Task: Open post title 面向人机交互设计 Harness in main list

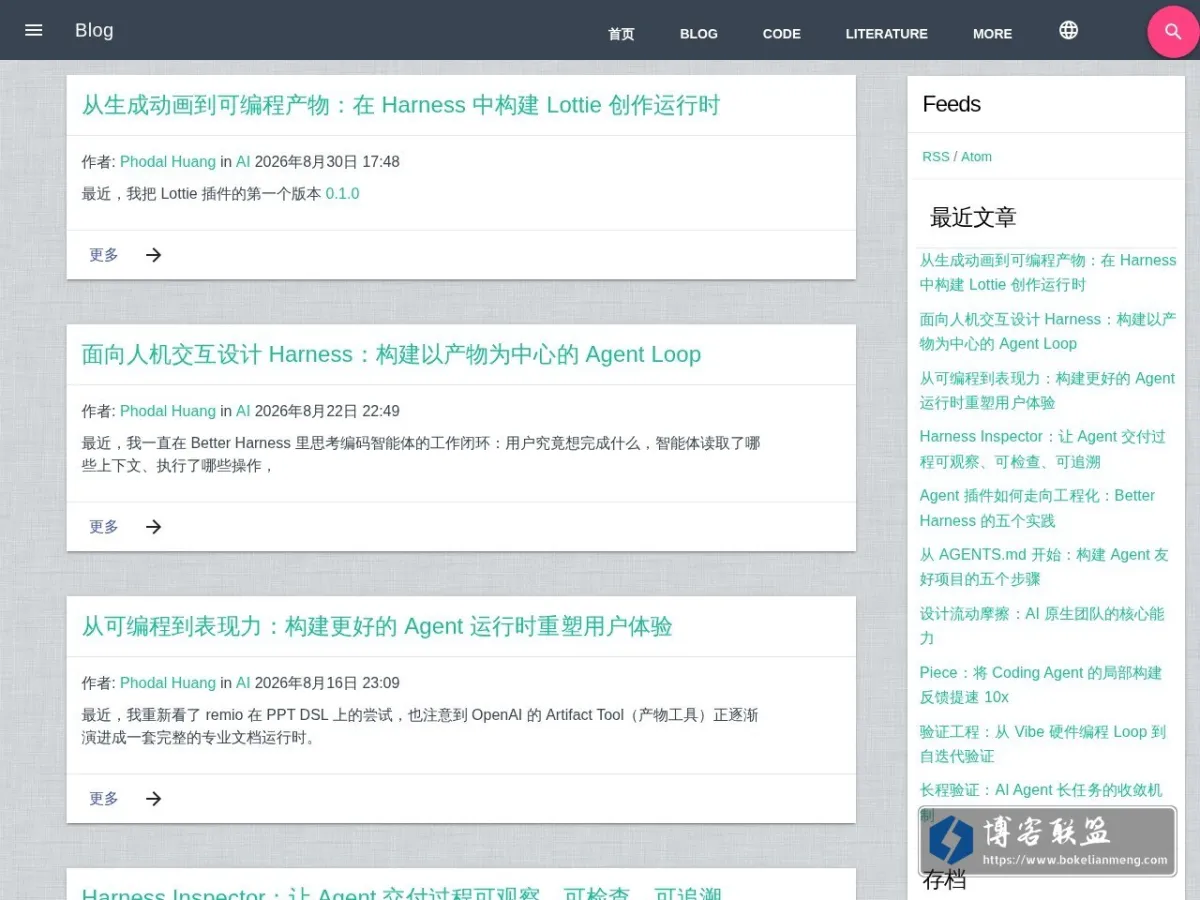Action: click(391, 354)
